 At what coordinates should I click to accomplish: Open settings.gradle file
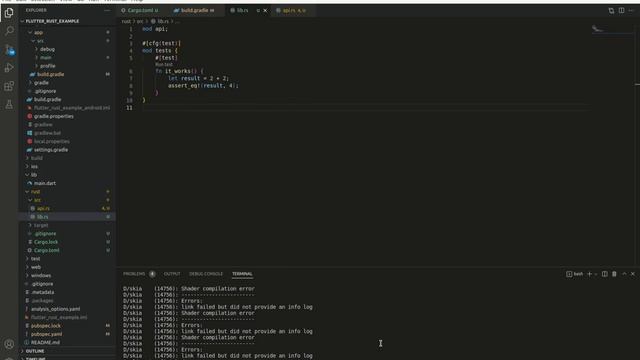coord(51,149)
